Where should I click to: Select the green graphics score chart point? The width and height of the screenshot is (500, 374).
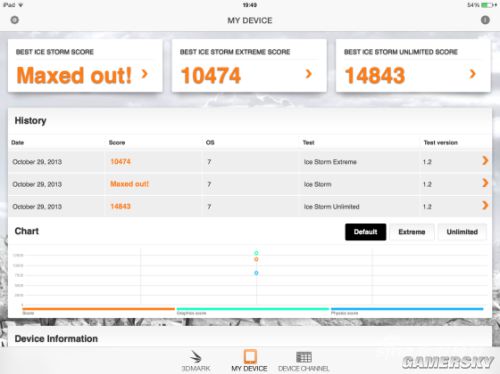pyautogui.click(x=256, y=253)
